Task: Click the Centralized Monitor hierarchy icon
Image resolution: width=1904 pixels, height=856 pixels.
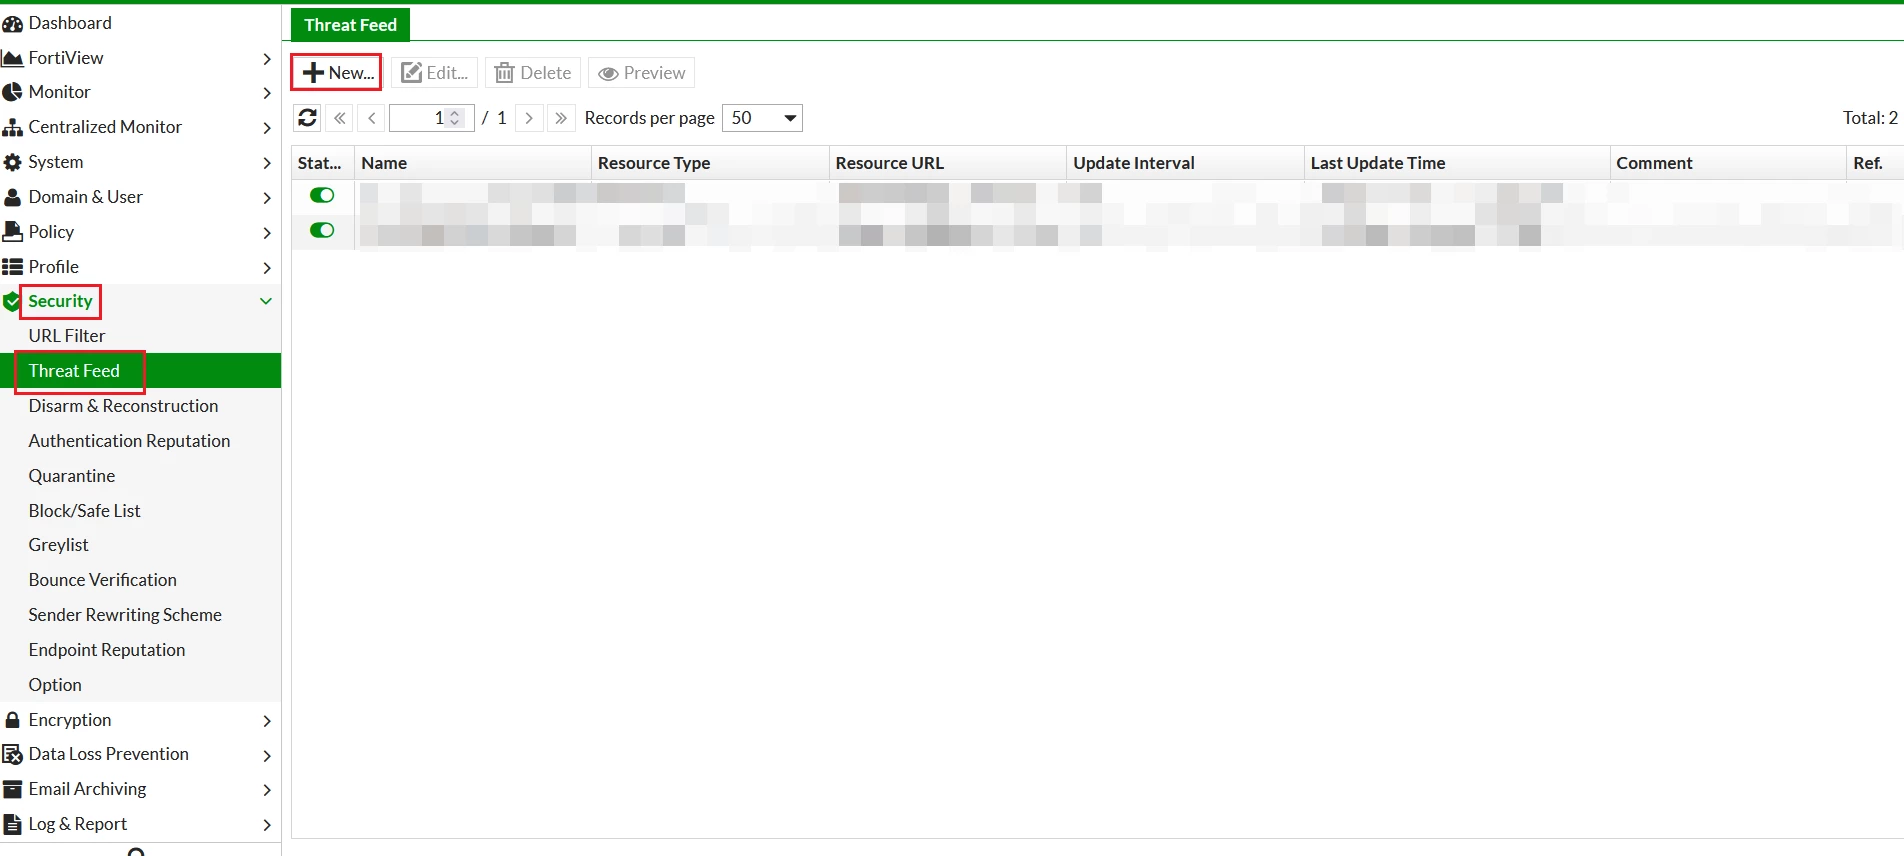Action: (12, 127)
